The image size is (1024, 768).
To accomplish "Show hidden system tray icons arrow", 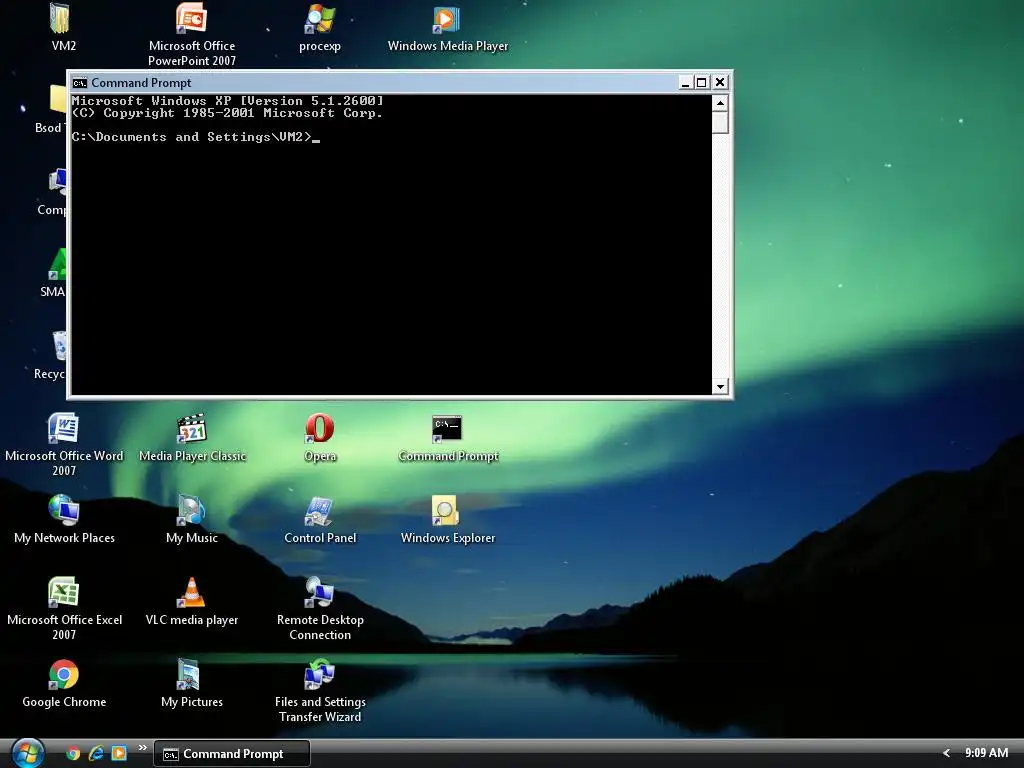I will tap(946, 753).
